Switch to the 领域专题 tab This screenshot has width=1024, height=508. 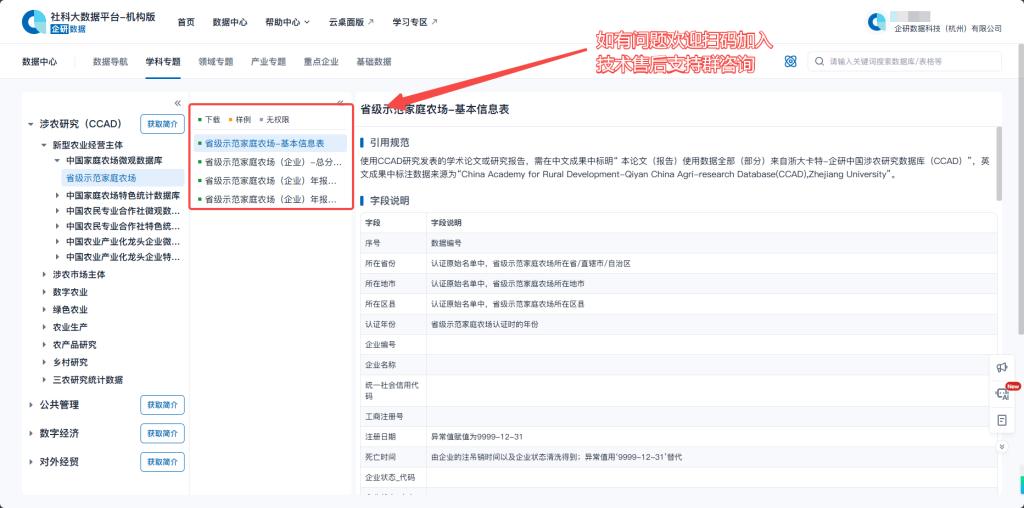215,62
